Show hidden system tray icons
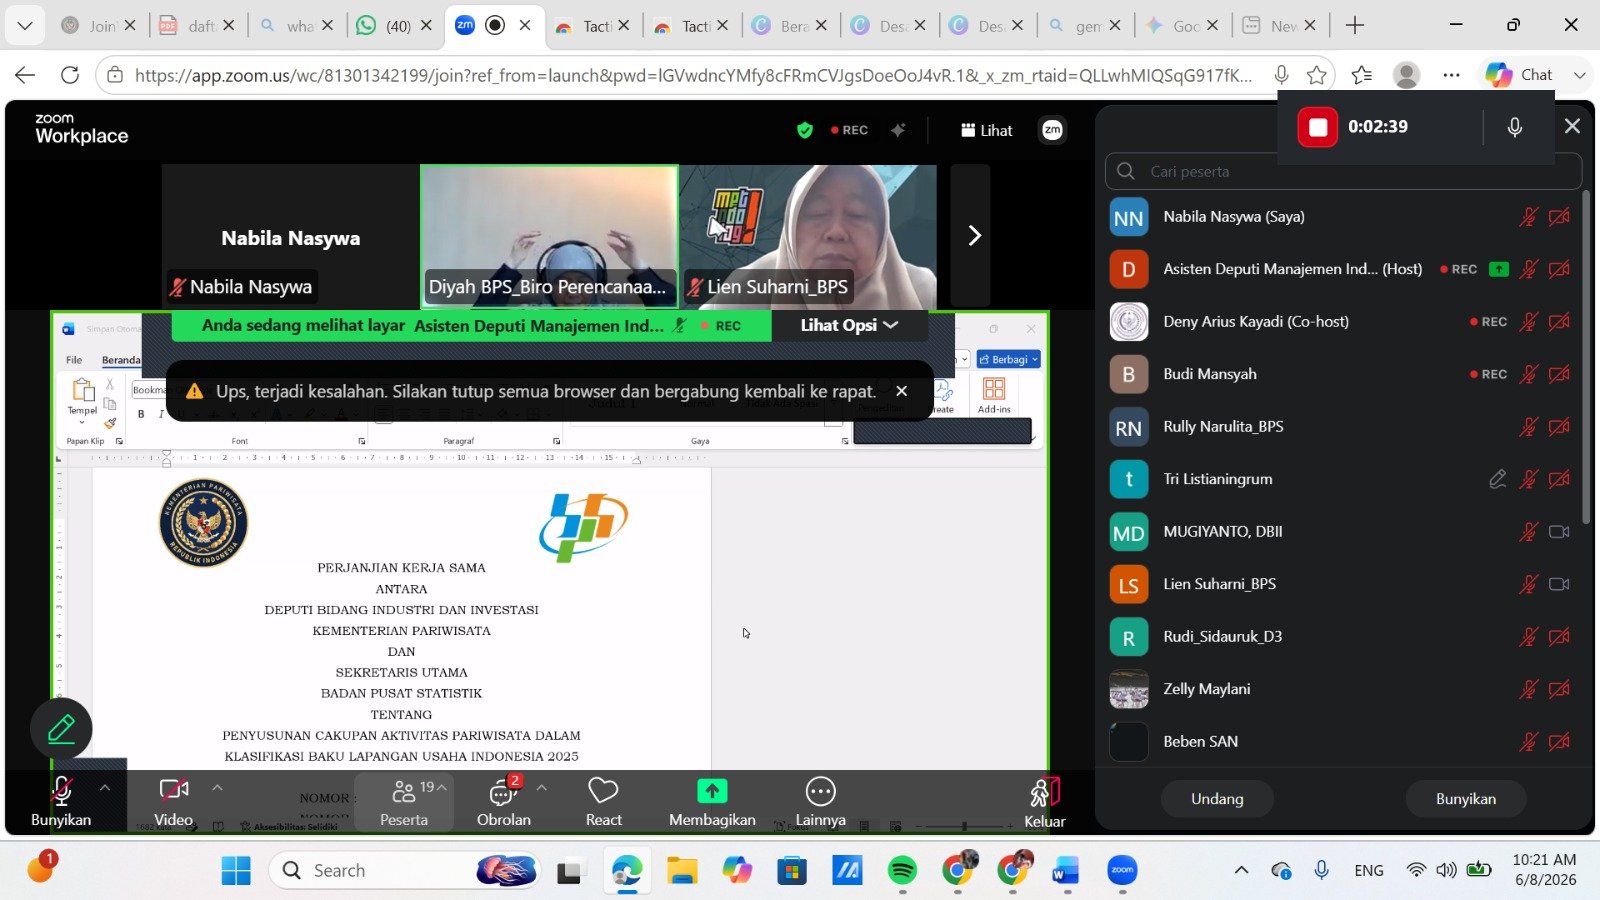Viewport: 1600px width, 900px height. pos(1241,870)
